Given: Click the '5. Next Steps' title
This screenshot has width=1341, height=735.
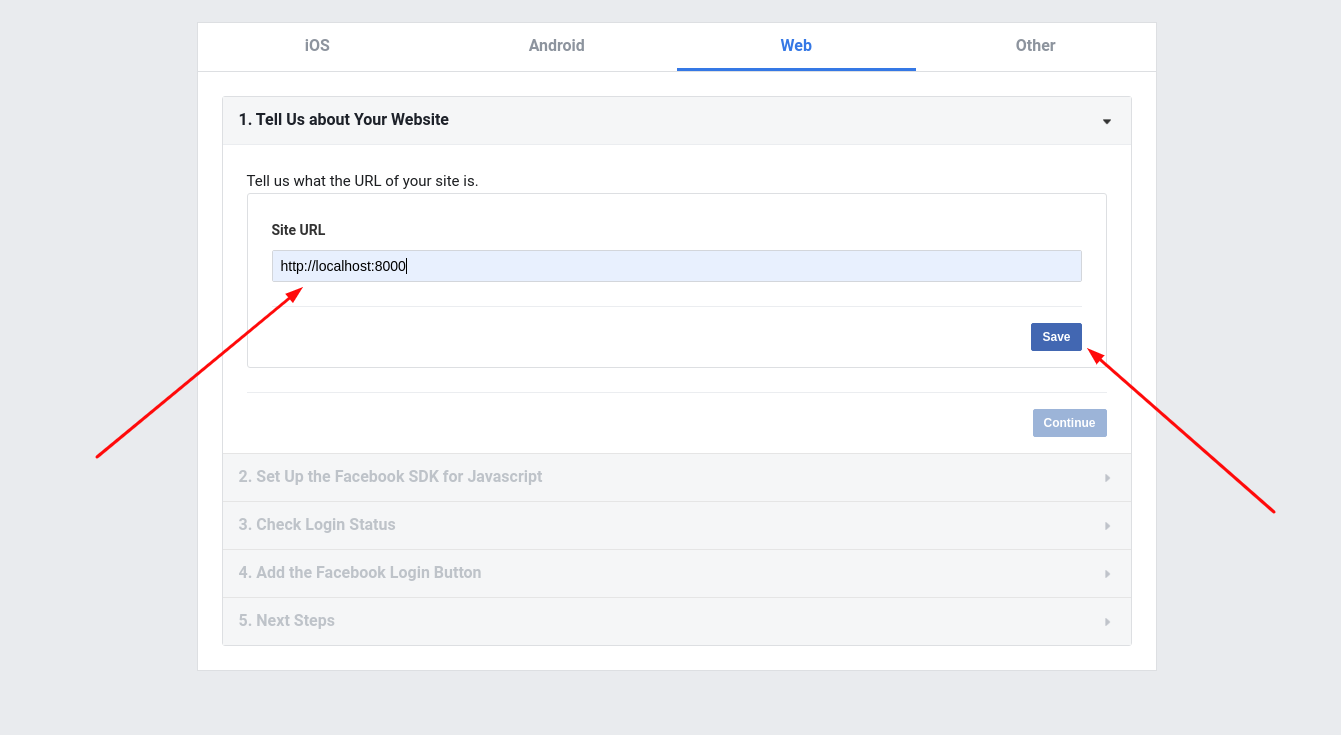Looking at the screenshot, I should point(287,621).
